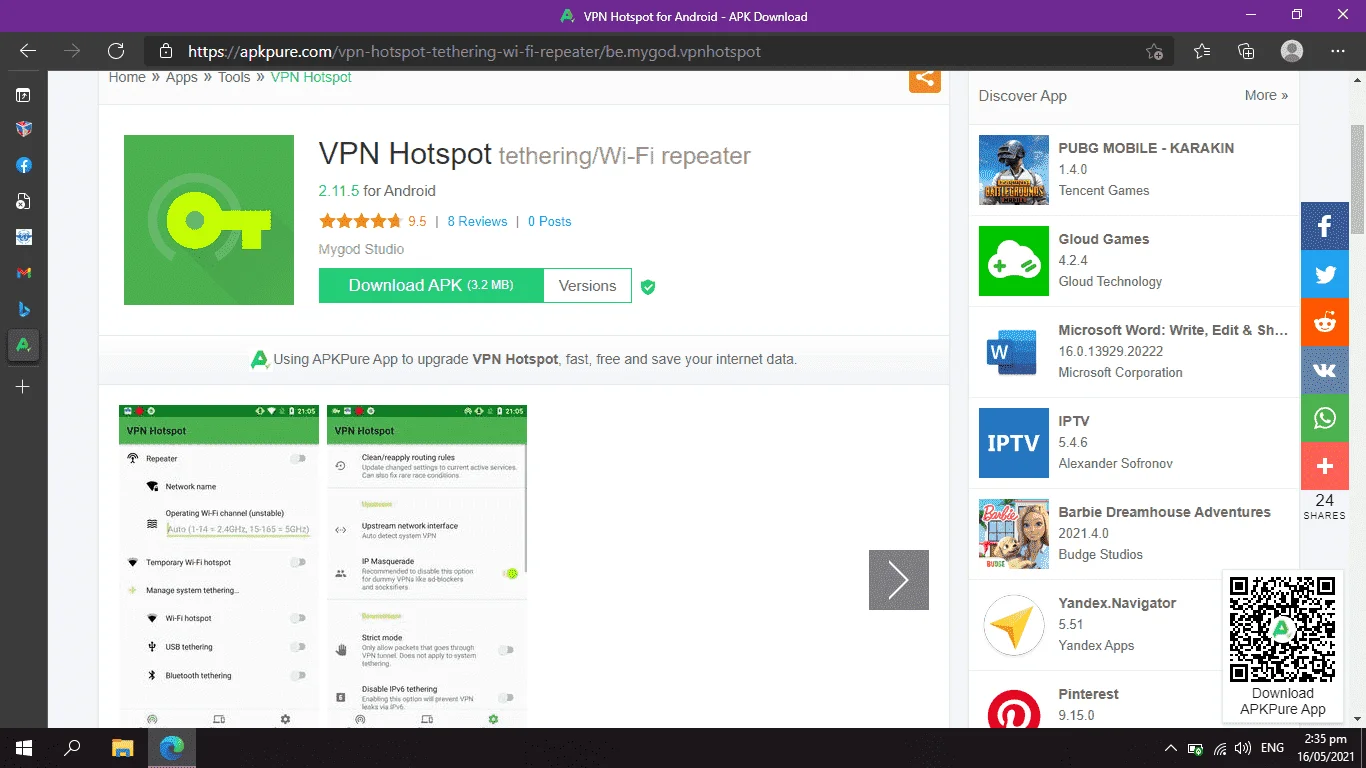Show hidden system tray icons

pyautogui.click(x=1171, y=748)
